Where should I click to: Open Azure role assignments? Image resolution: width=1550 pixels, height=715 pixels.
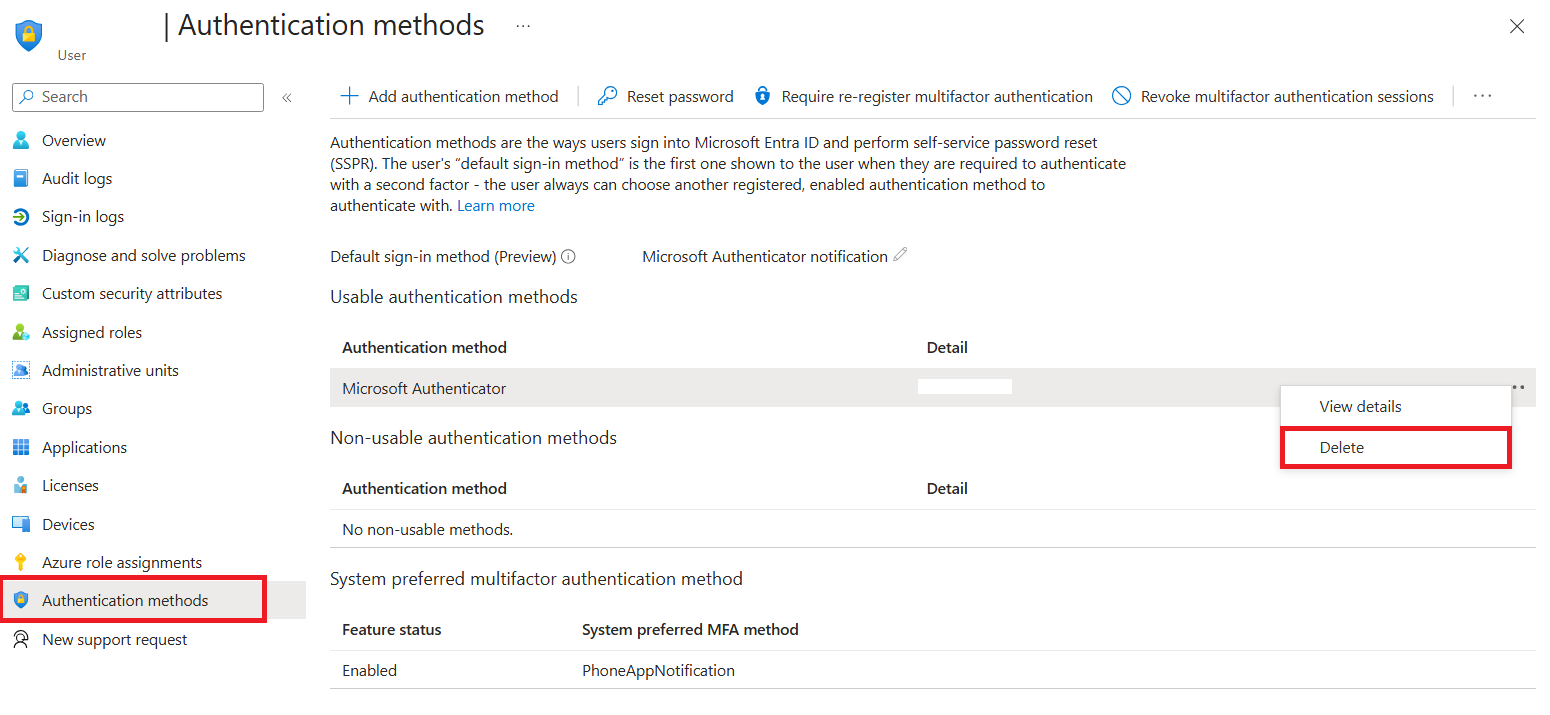point(121,561)
